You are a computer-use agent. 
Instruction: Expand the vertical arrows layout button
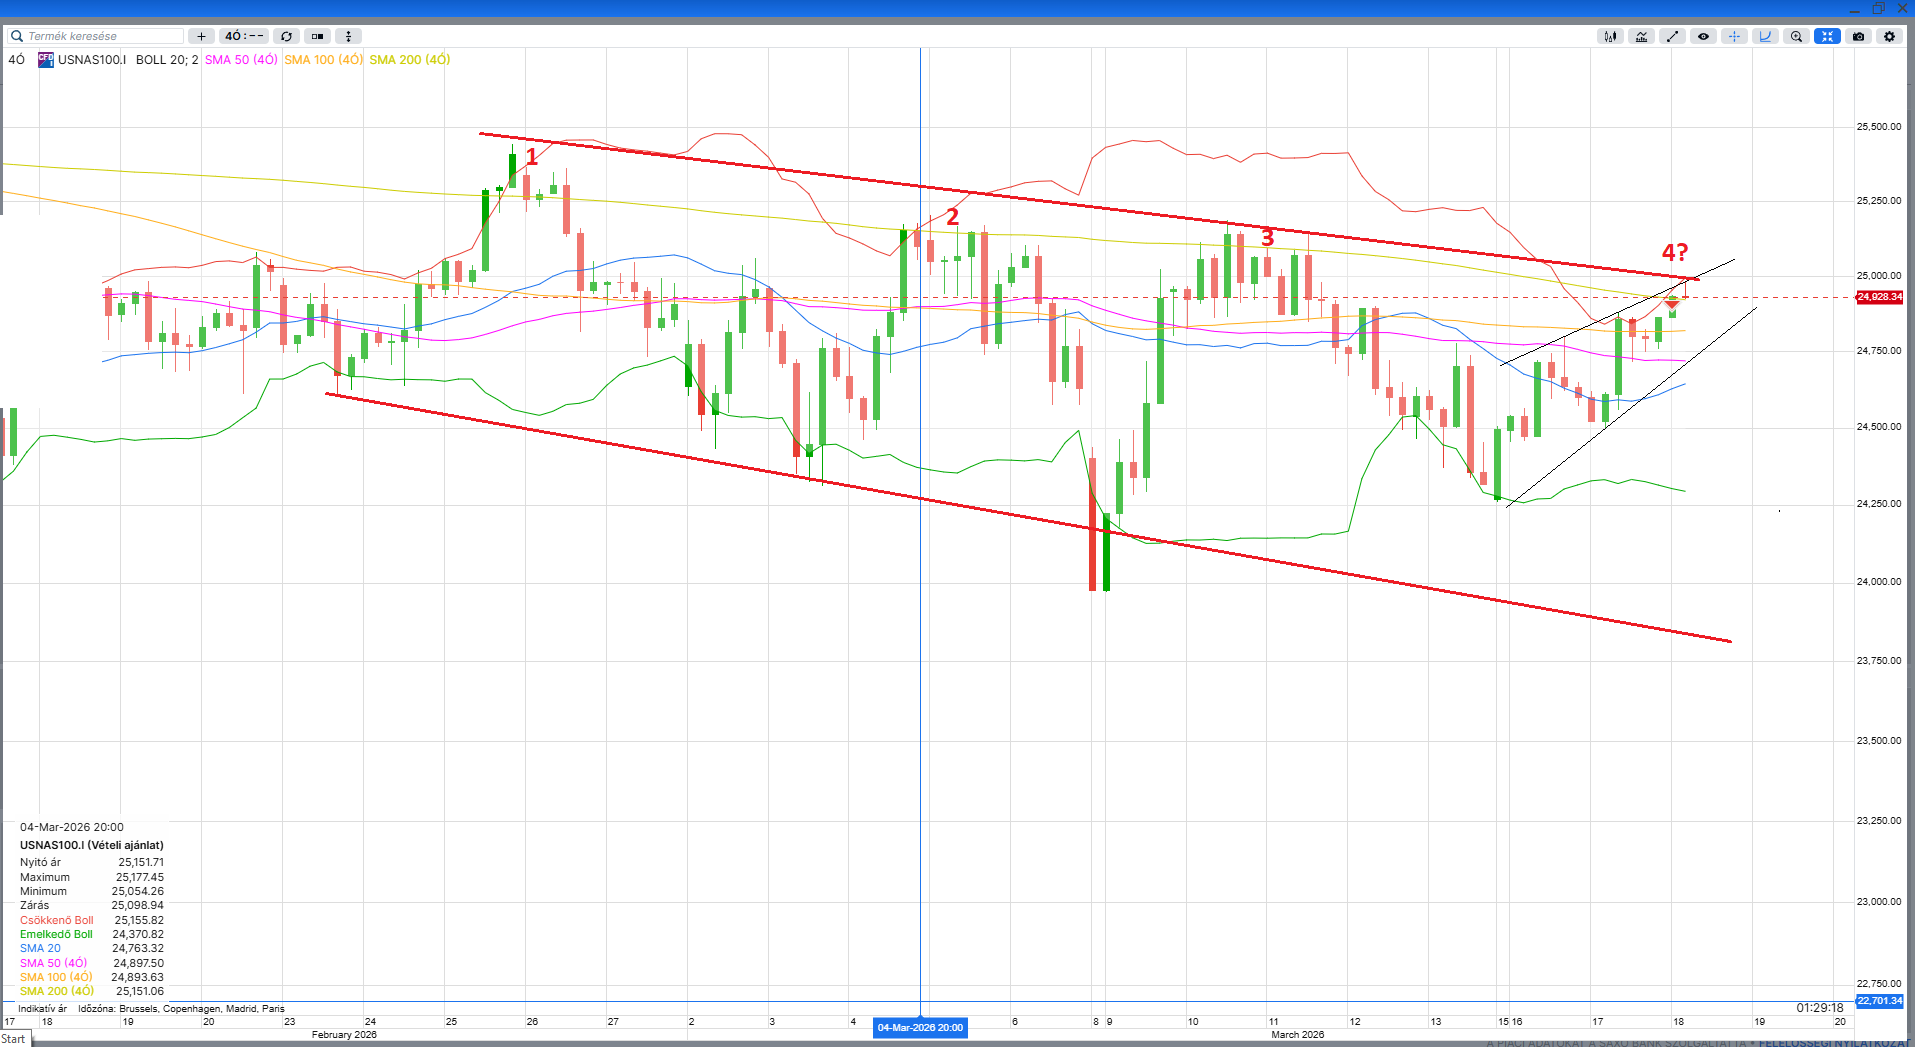[x=348, y=36]
